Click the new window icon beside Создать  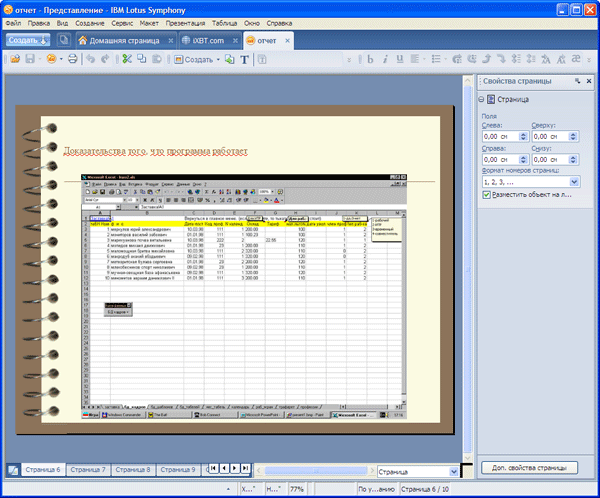pyautogui.click(x=64, y=40)
